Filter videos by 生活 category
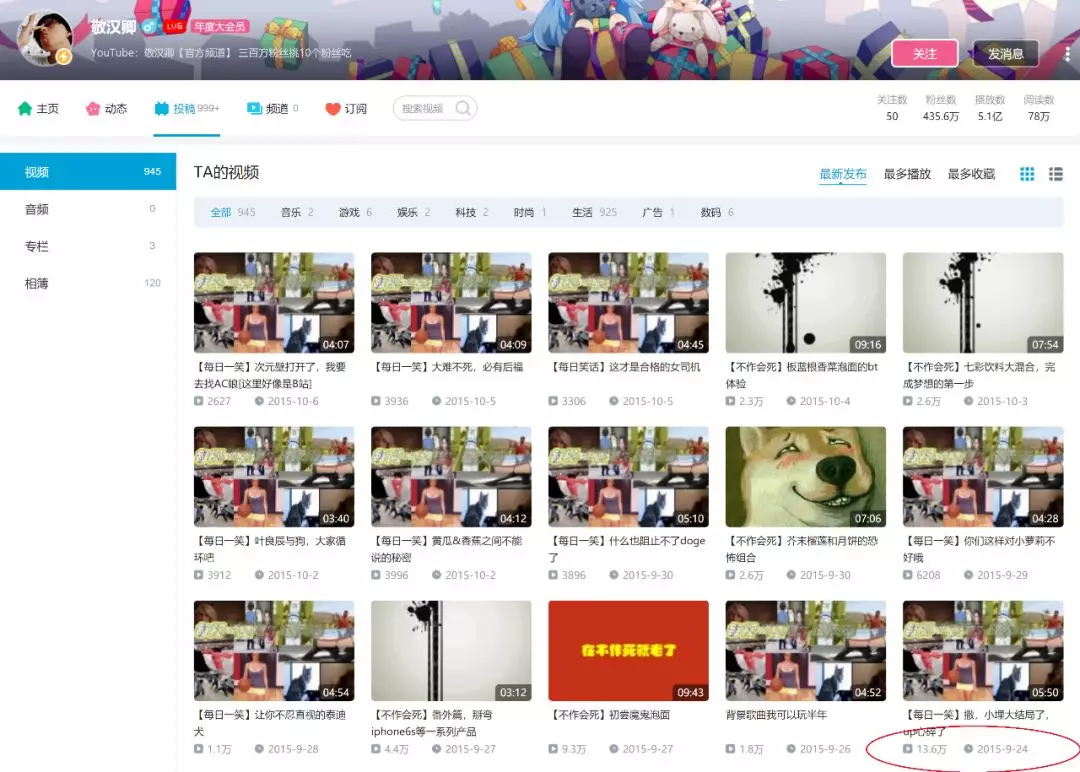 pos(582,212)
